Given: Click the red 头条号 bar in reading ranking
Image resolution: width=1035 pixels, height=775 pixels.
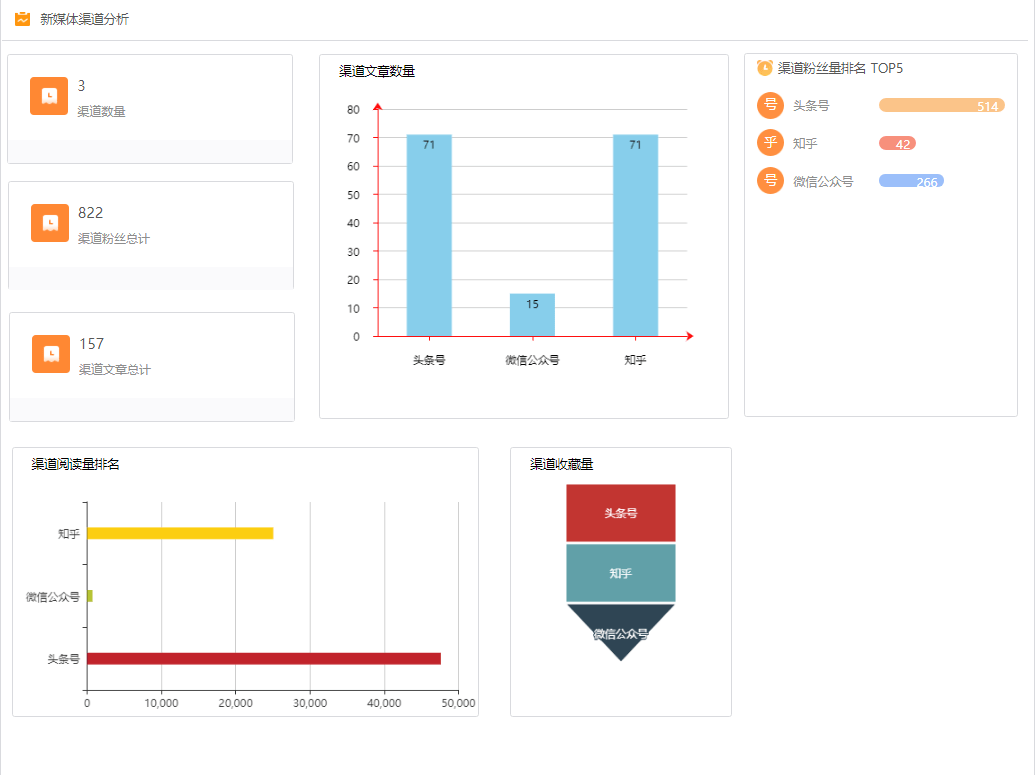Looking at the screenshot, I should pos(264,658).
